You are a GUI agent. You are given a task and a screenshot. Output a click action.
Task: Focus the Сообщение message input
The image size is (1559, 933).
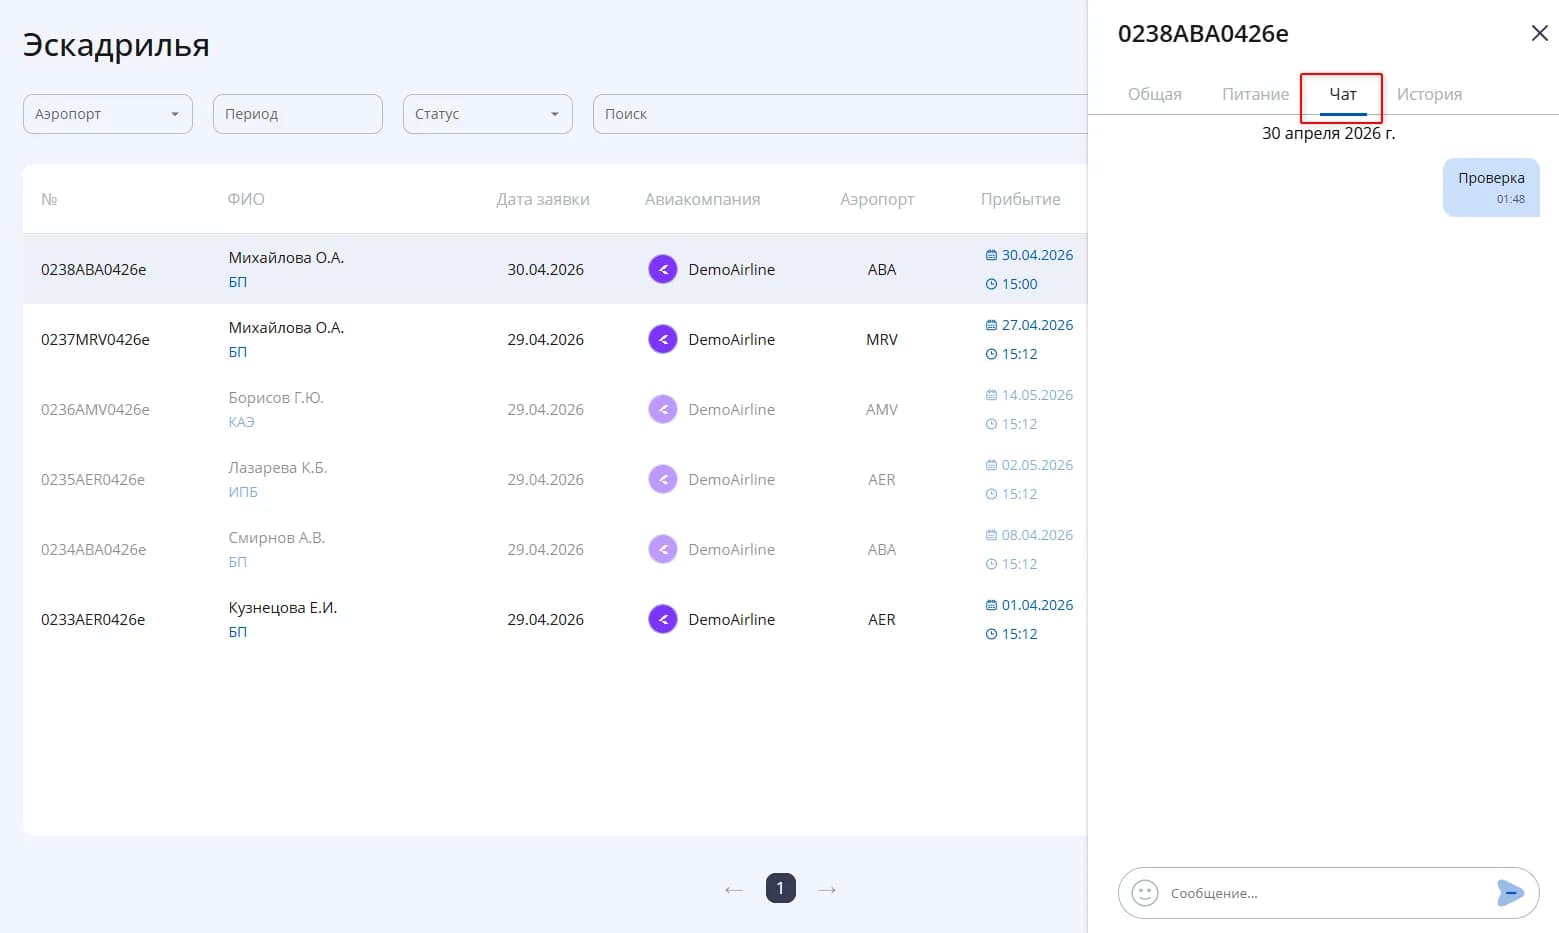point(1326,893)
